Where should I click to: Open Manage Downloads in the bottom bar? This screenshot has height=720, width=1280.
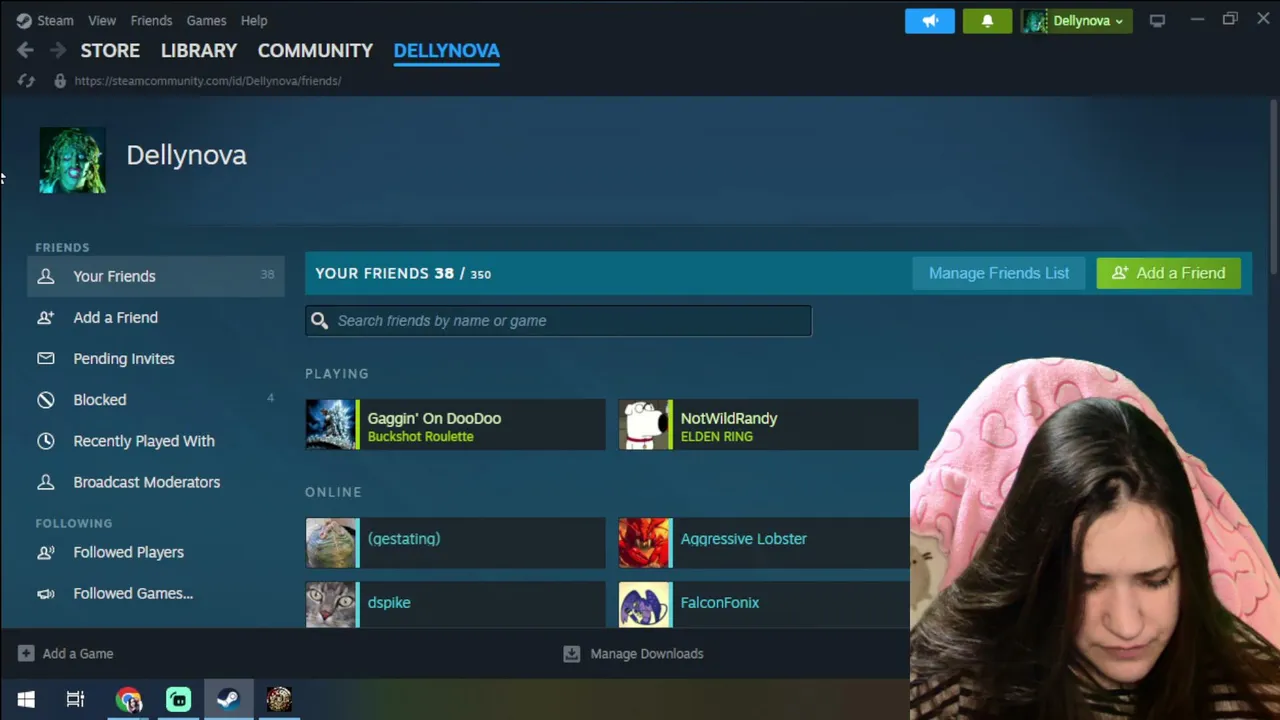click(634, 654)
